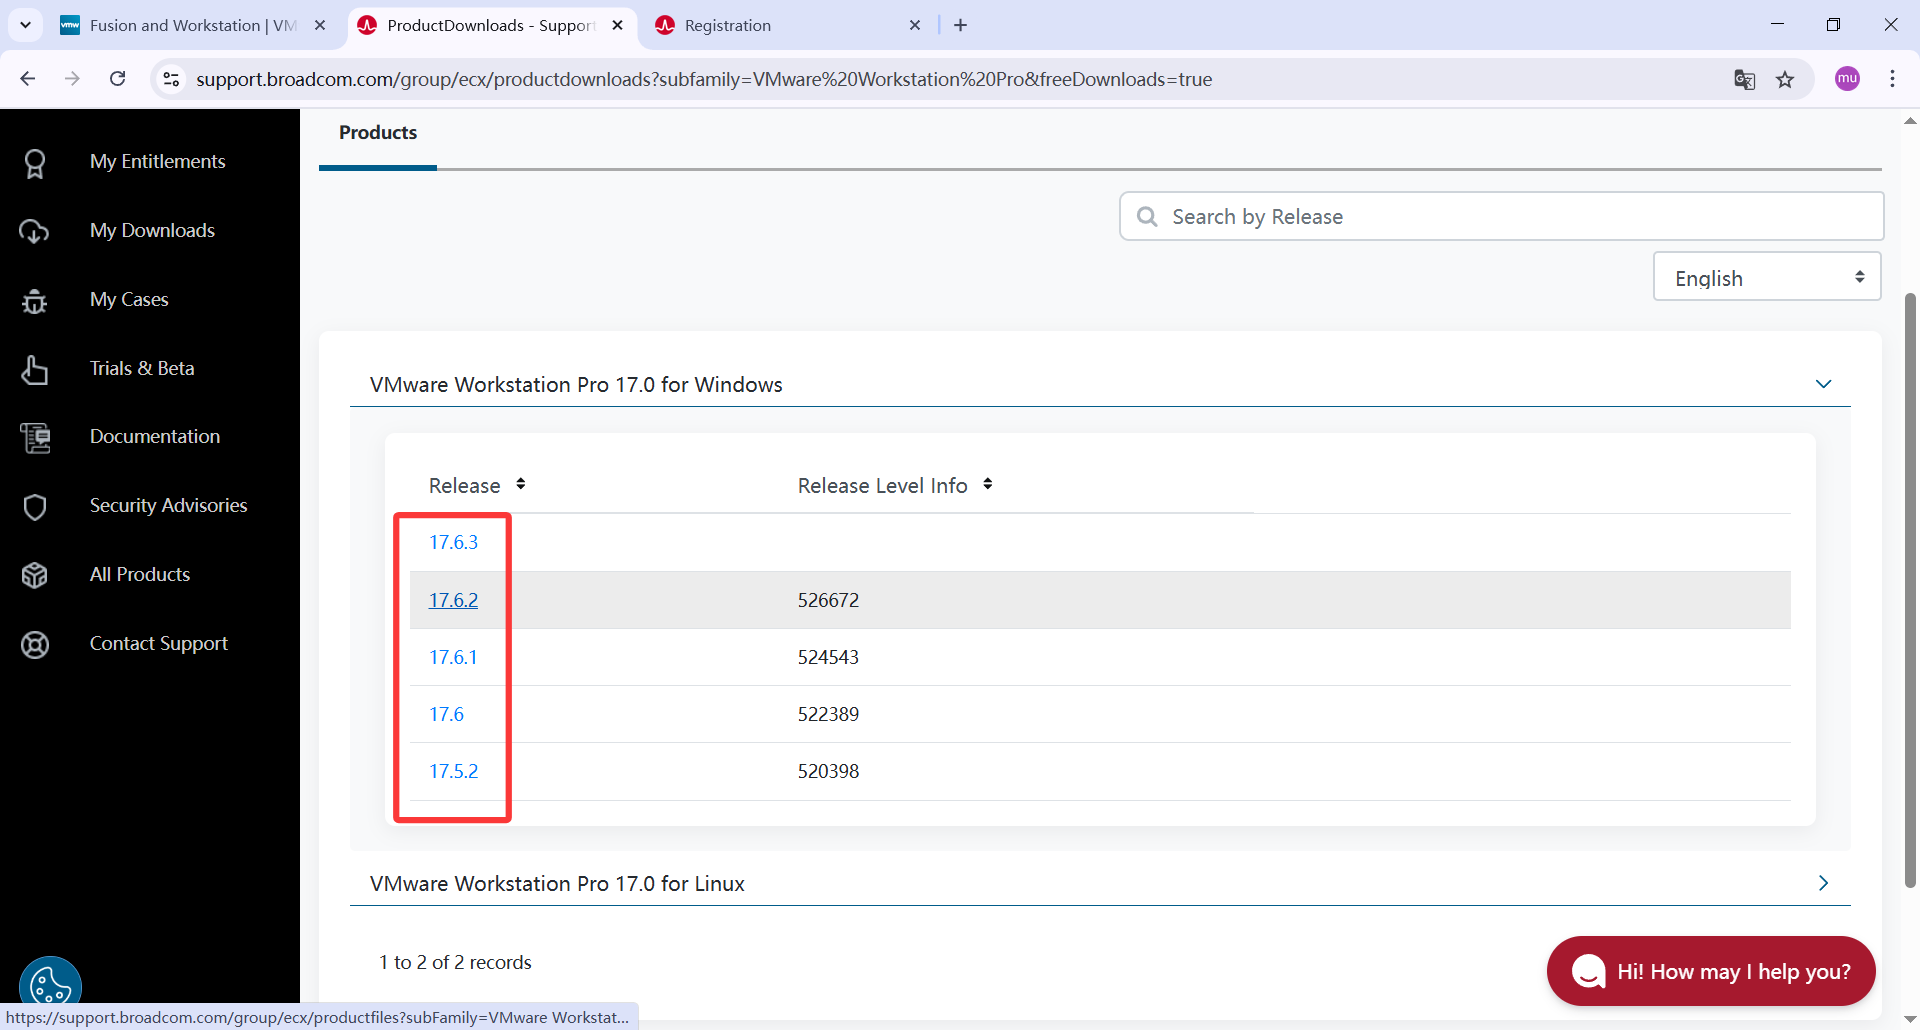
Task: Click the page vertical scrollbar thumb
Action: point(1910,590)
